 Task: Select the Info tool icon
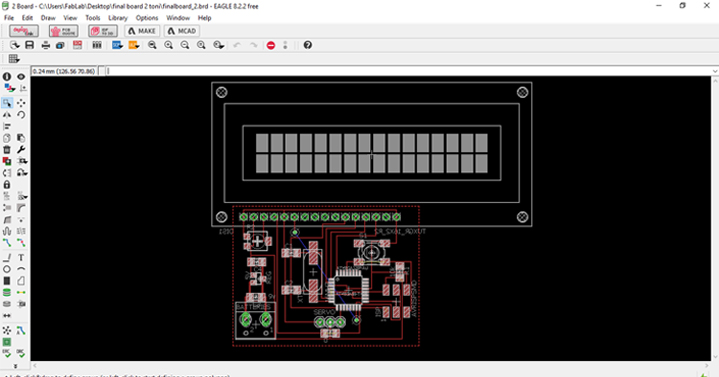pos(7,77)
